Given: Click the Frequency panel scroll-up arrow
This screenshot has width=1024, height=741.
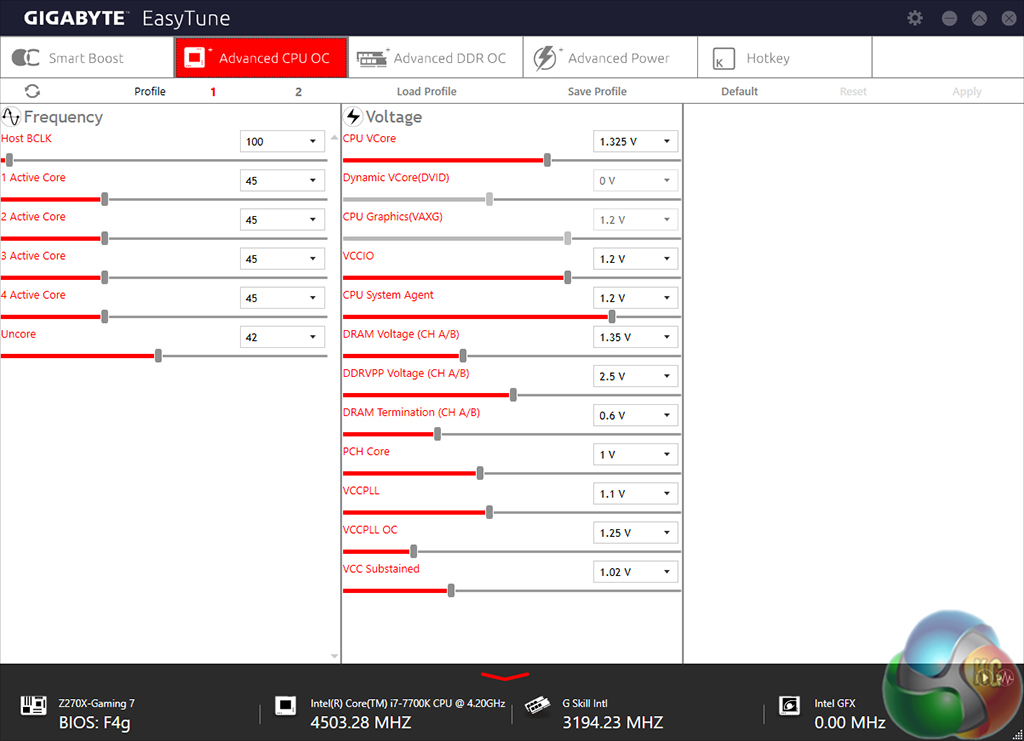Looking at the screenshot, I should tap(334, 138).
